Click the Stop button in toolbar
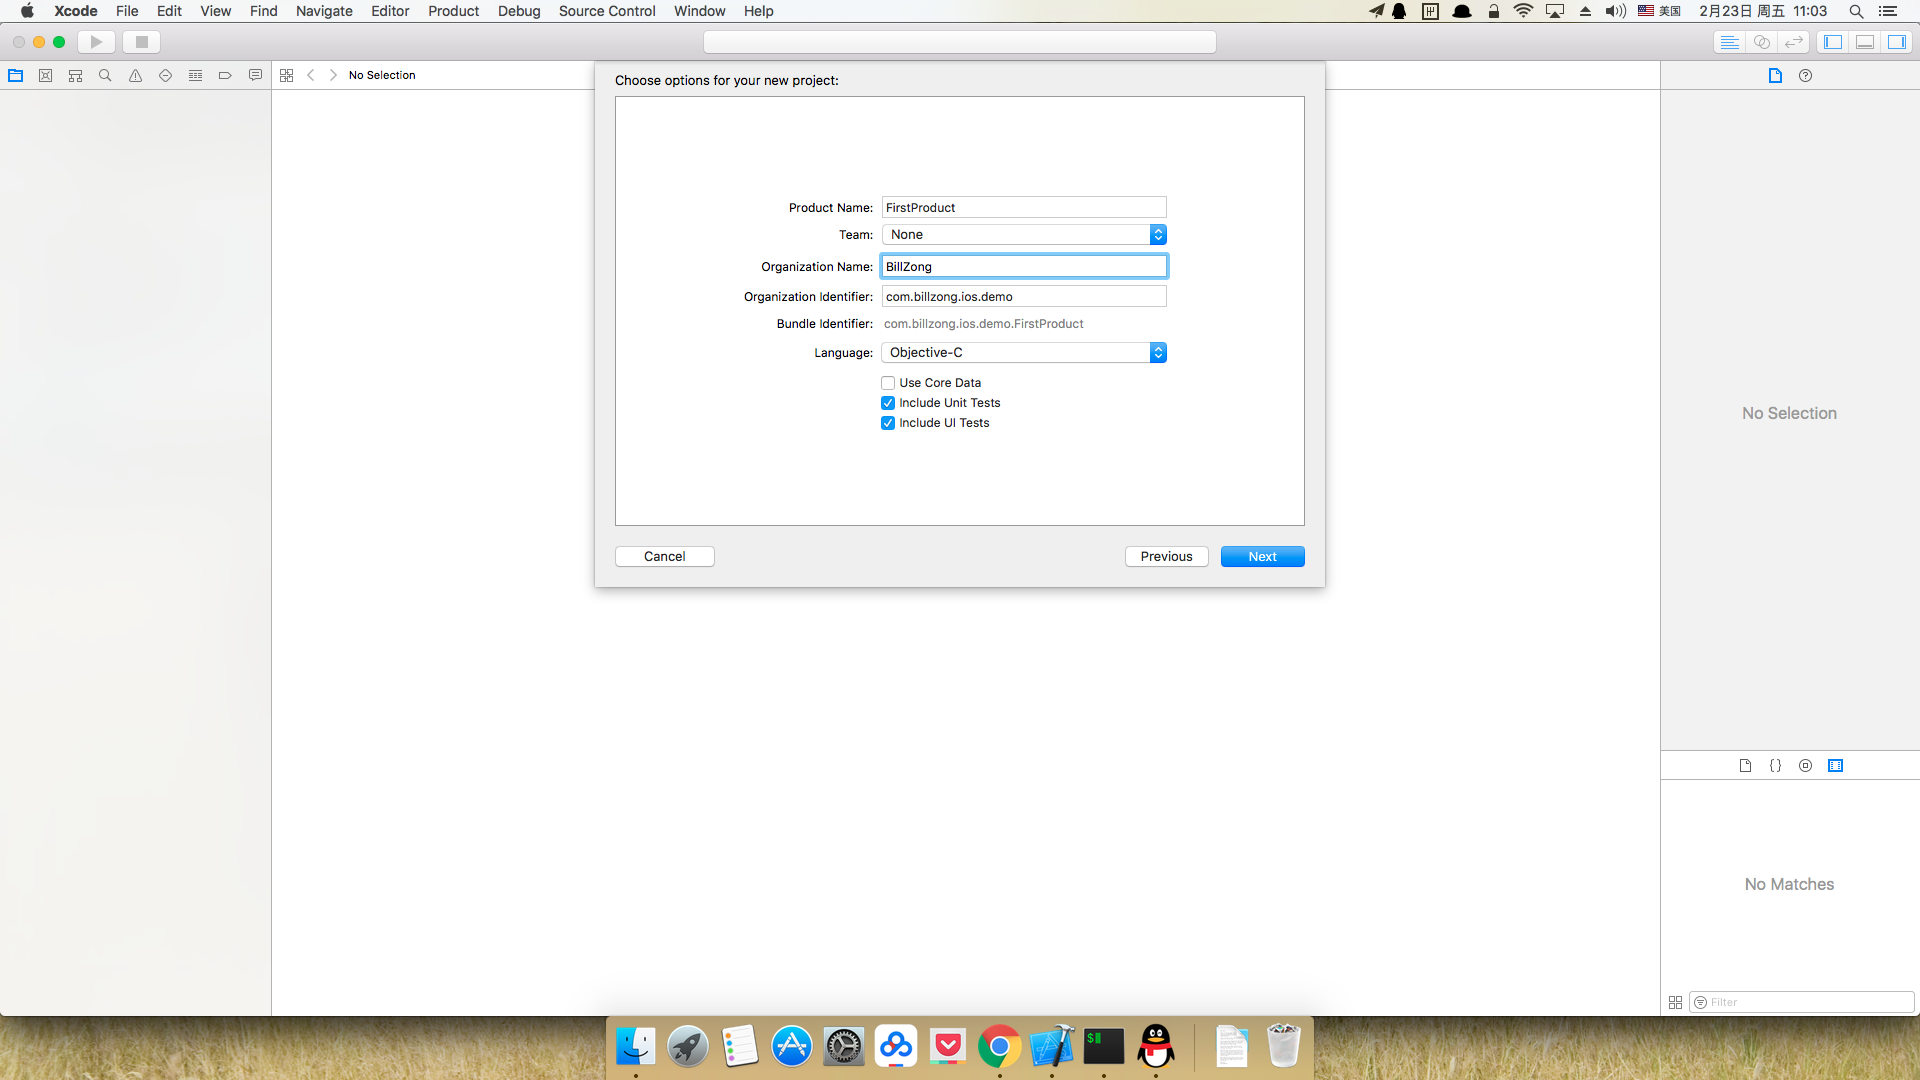The height and width of the screenshot is (1080, 1920). coord(141,42)
